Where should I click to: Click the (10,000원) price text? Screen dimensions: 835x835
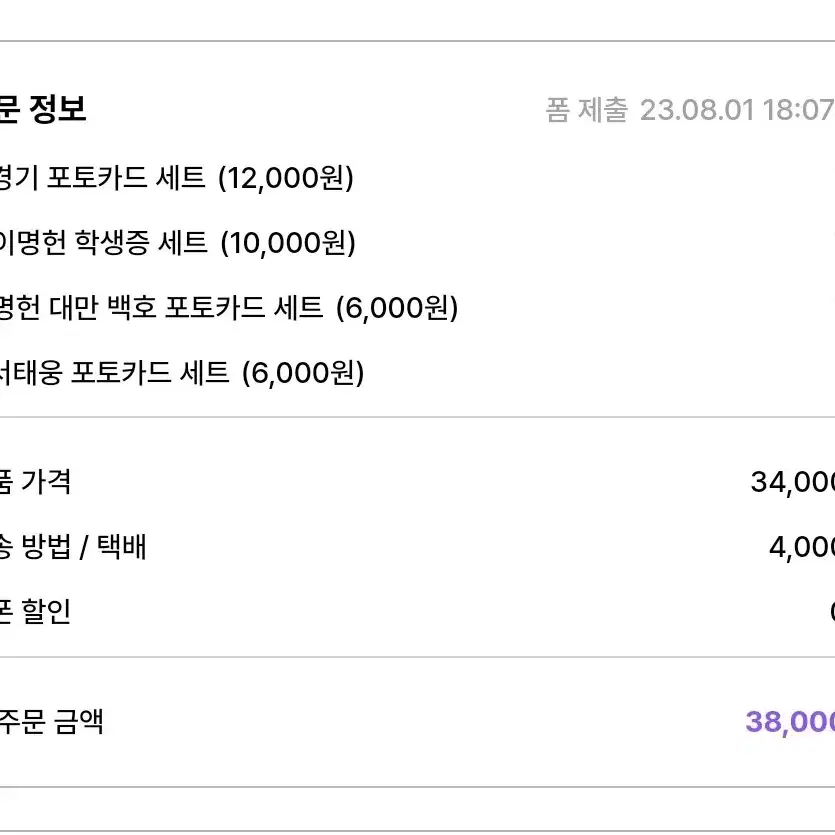pyautogui.click(x=288, y=243)
